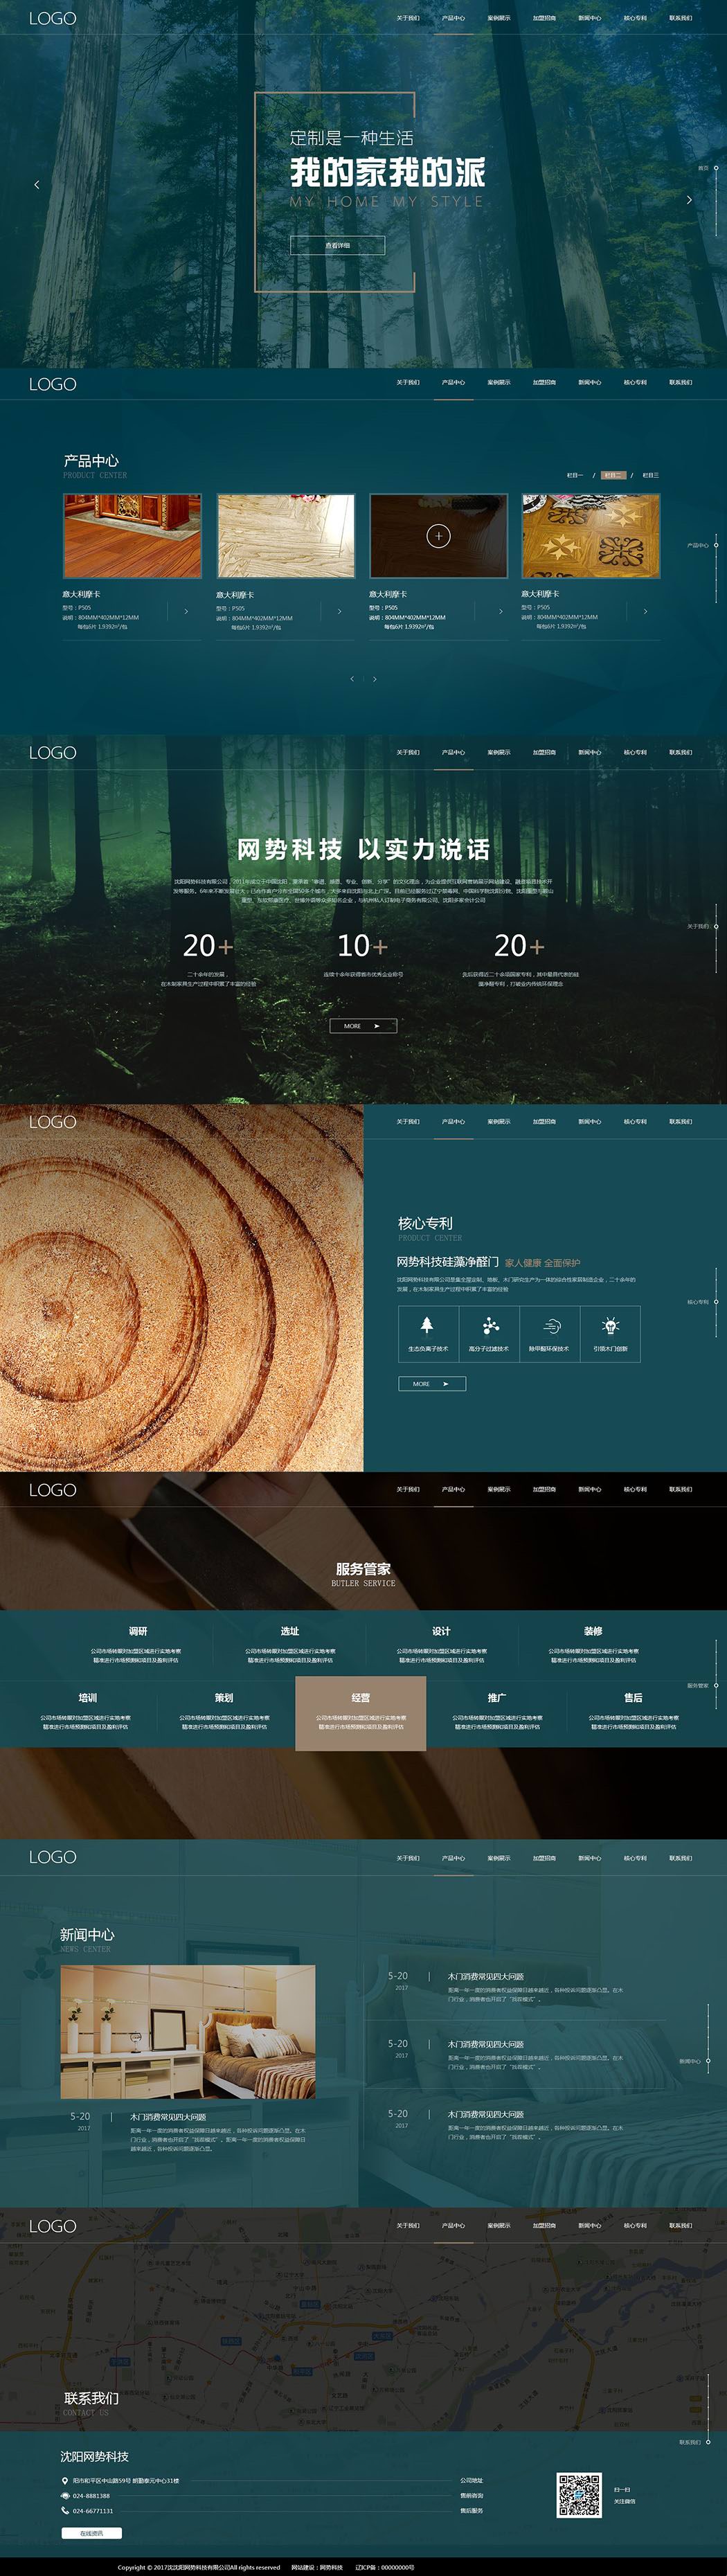Click the location pin icon in the footer

65,2481
